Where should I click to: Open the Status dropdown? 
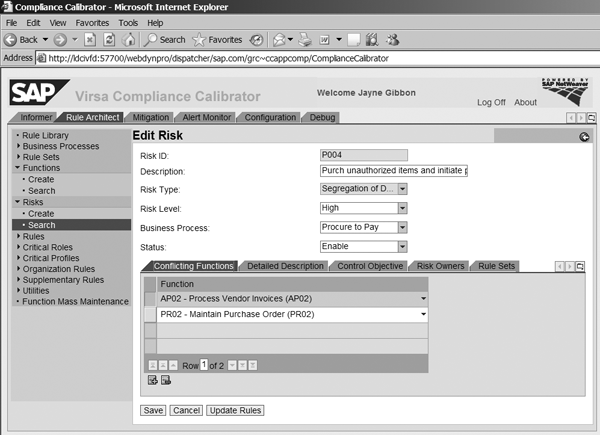coord(402,246)
